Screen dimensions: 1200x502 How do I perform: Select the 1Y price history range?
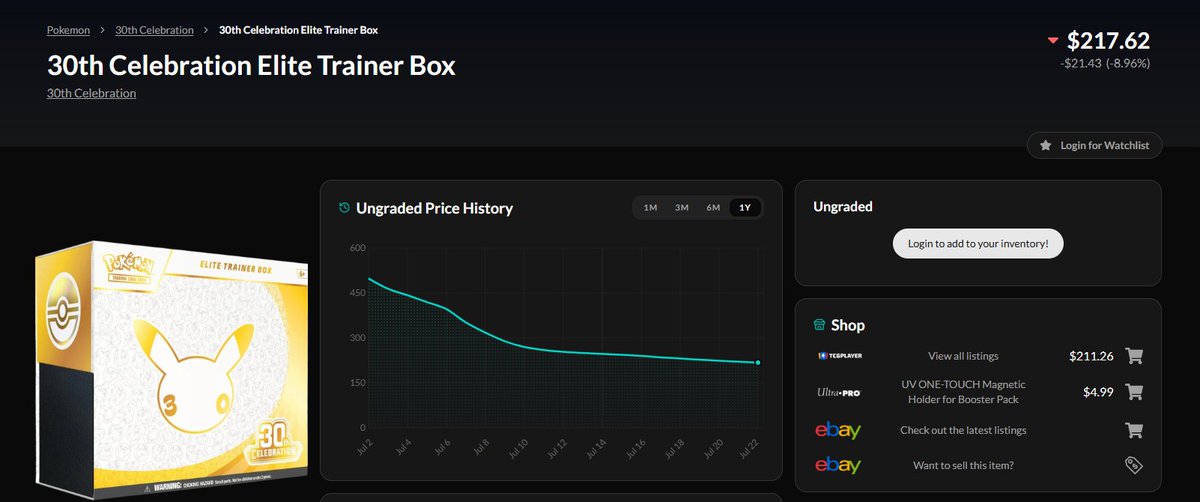(745, 208)
